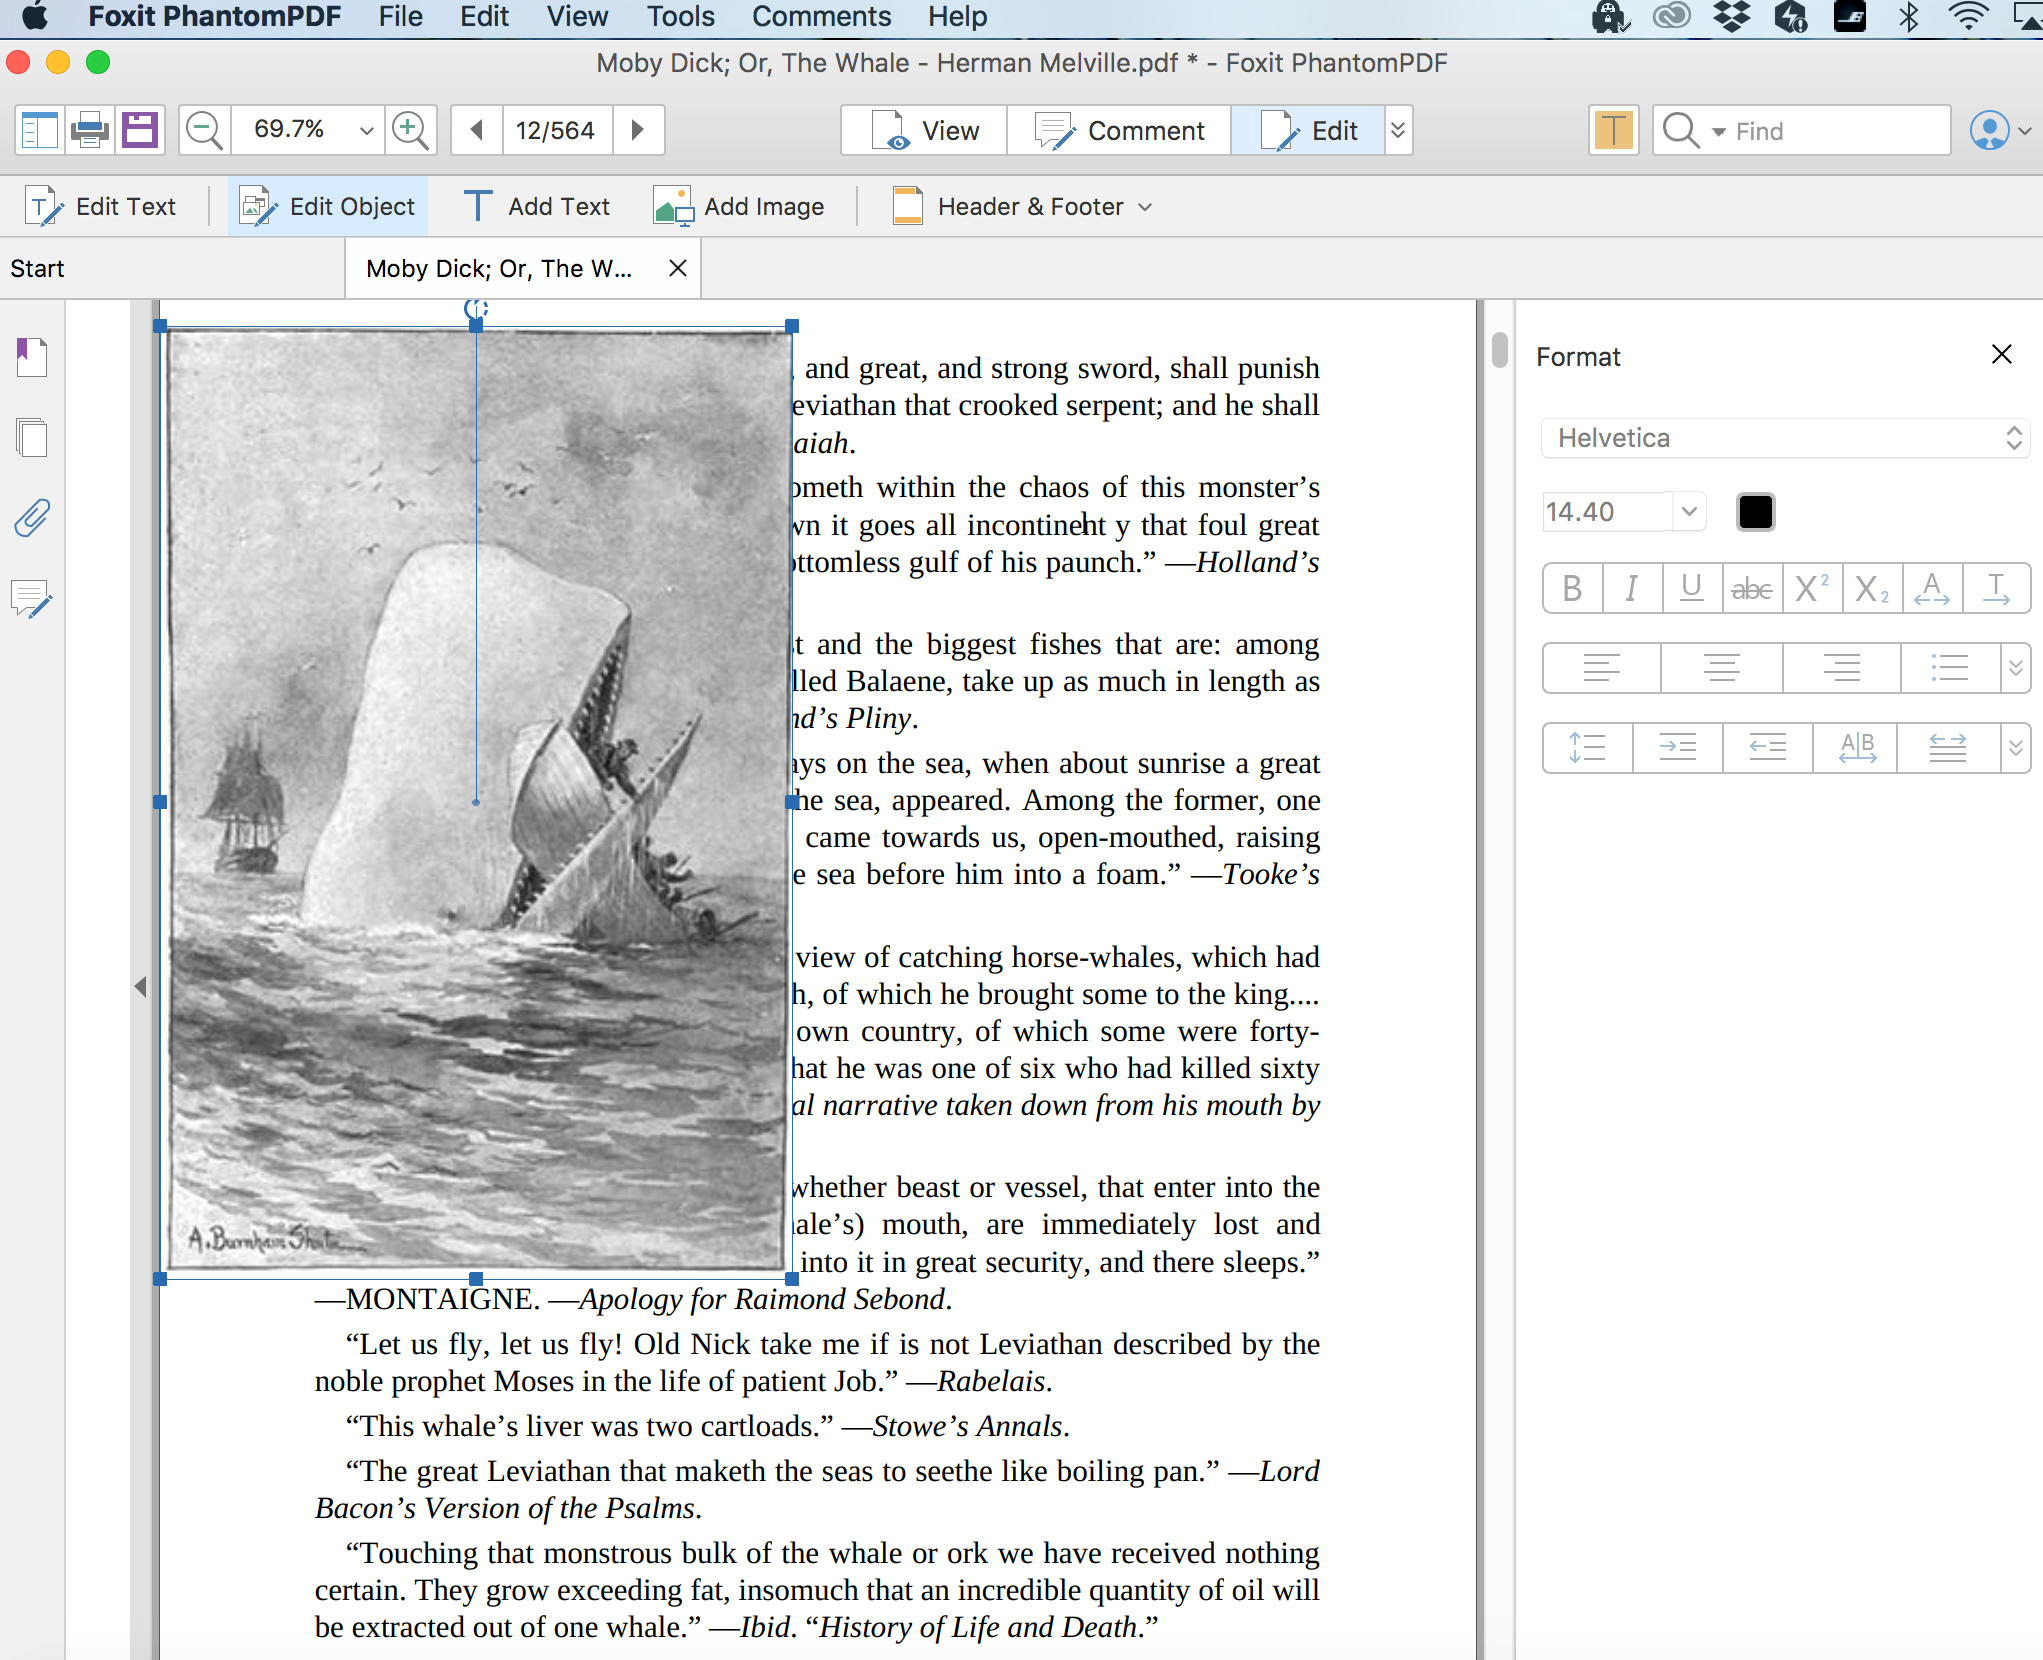The image size is (2043, 1660).
Task: Select align right option
Action: [x=1842, y=668]
